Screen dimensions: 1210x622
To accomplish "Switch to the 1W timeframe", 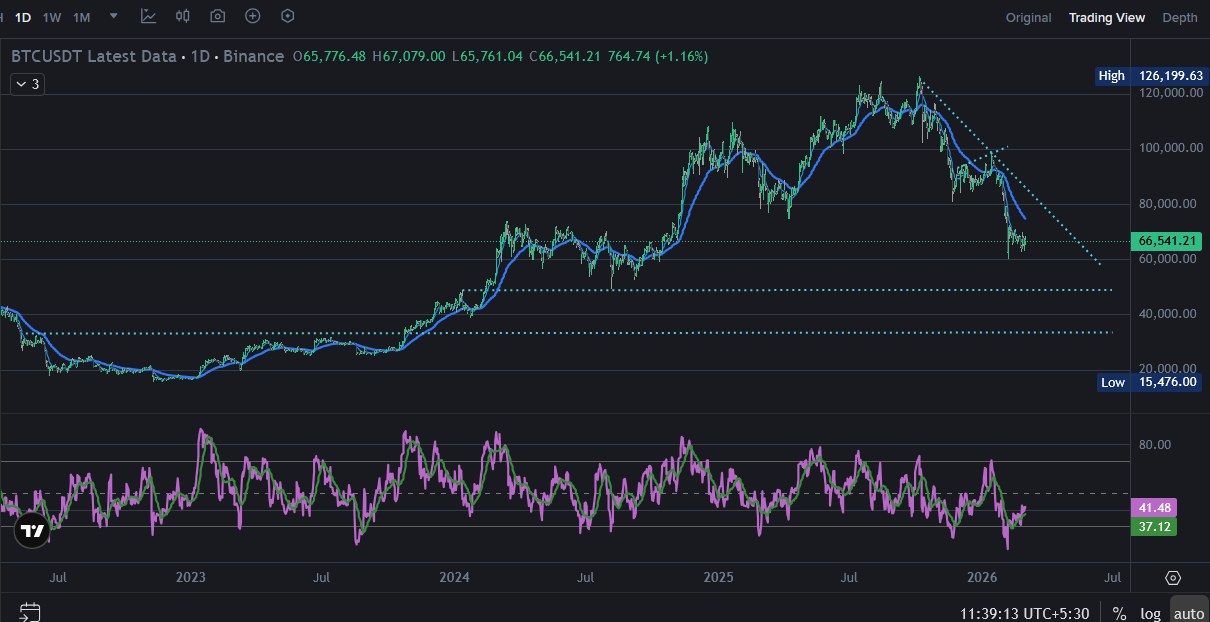I will [x=52, y=17].
